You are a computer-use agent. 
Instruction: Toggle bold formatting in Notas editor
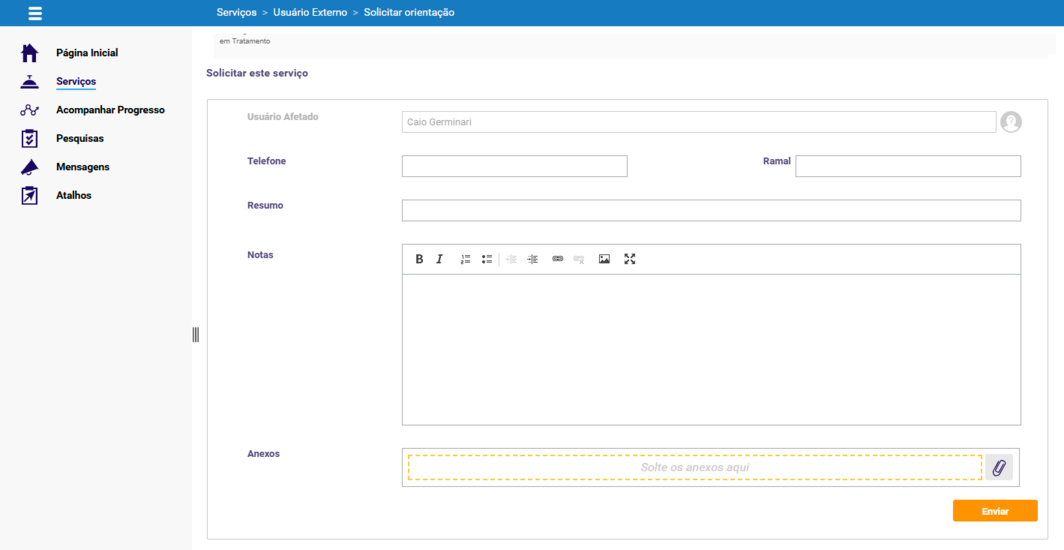[419, 259]
